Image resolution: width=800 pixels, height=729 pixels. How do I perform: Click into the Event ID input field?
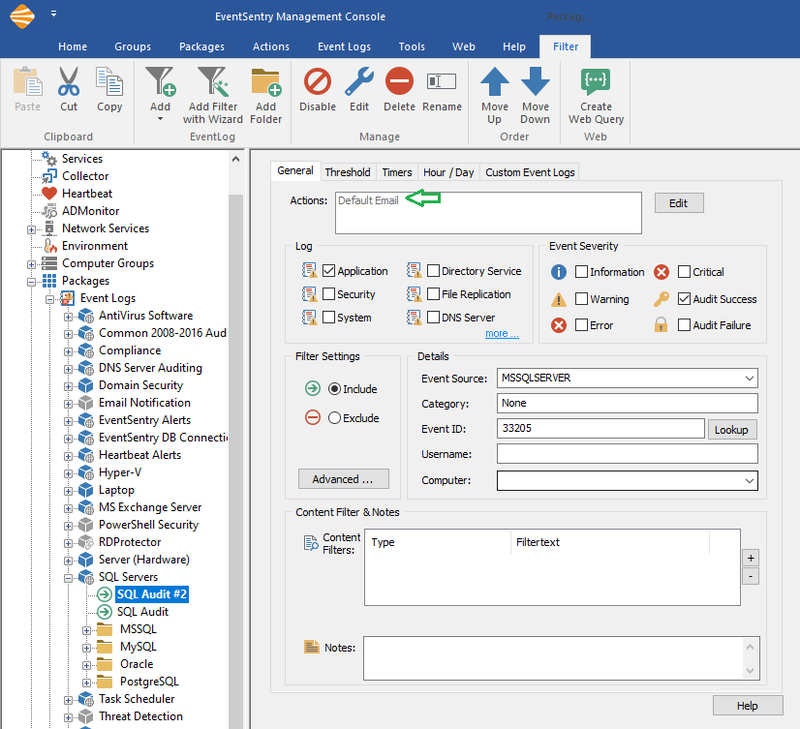[601, 429]
